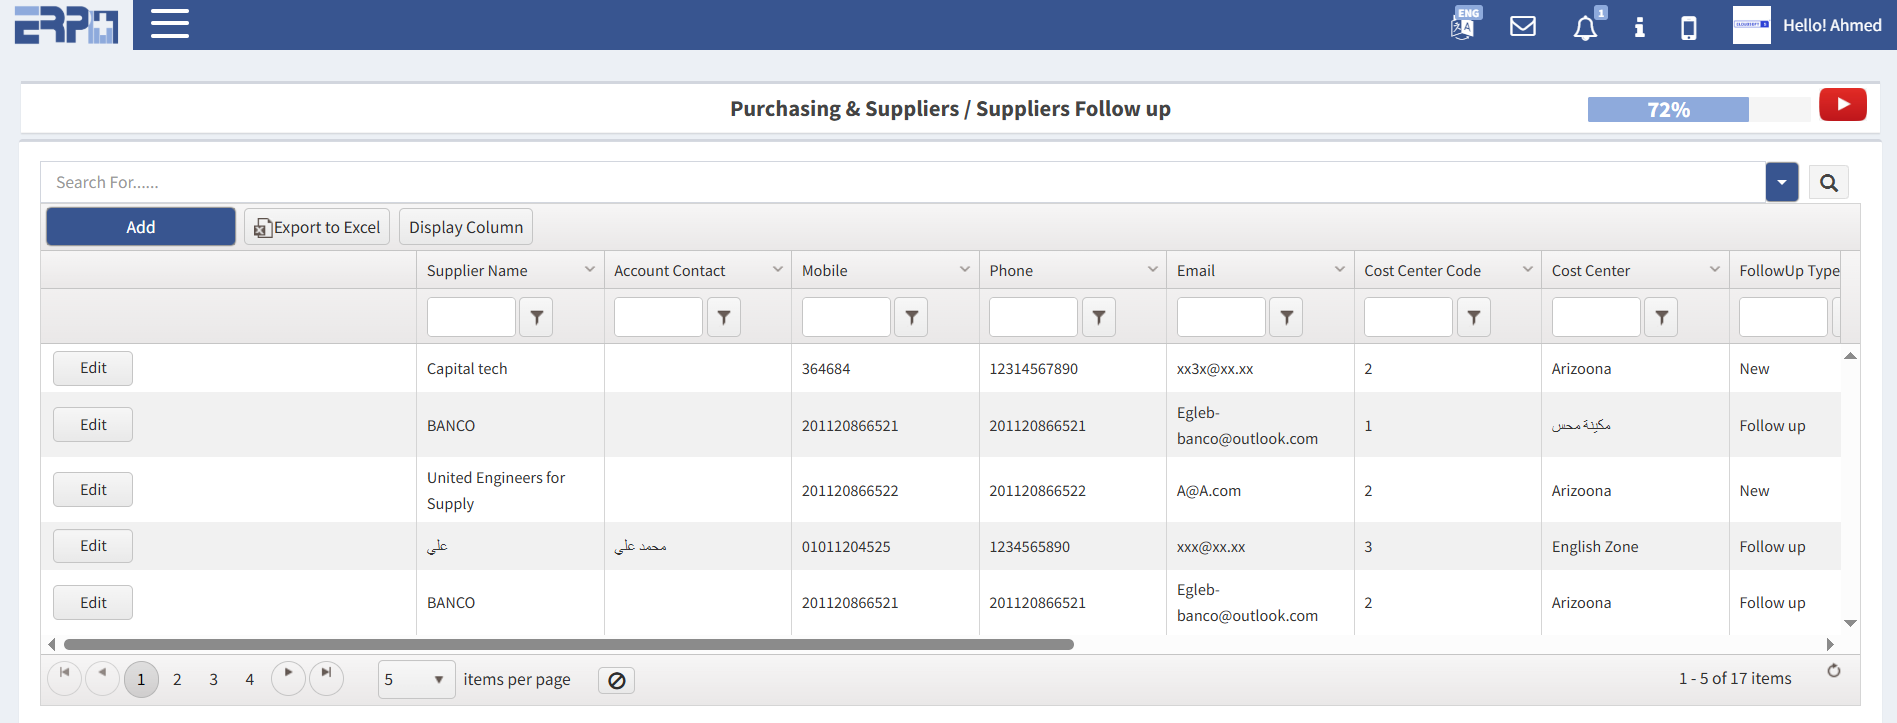Click the Supplier Name filter funnel
The height and width of the screenshot is (723, 1897).
536,317
